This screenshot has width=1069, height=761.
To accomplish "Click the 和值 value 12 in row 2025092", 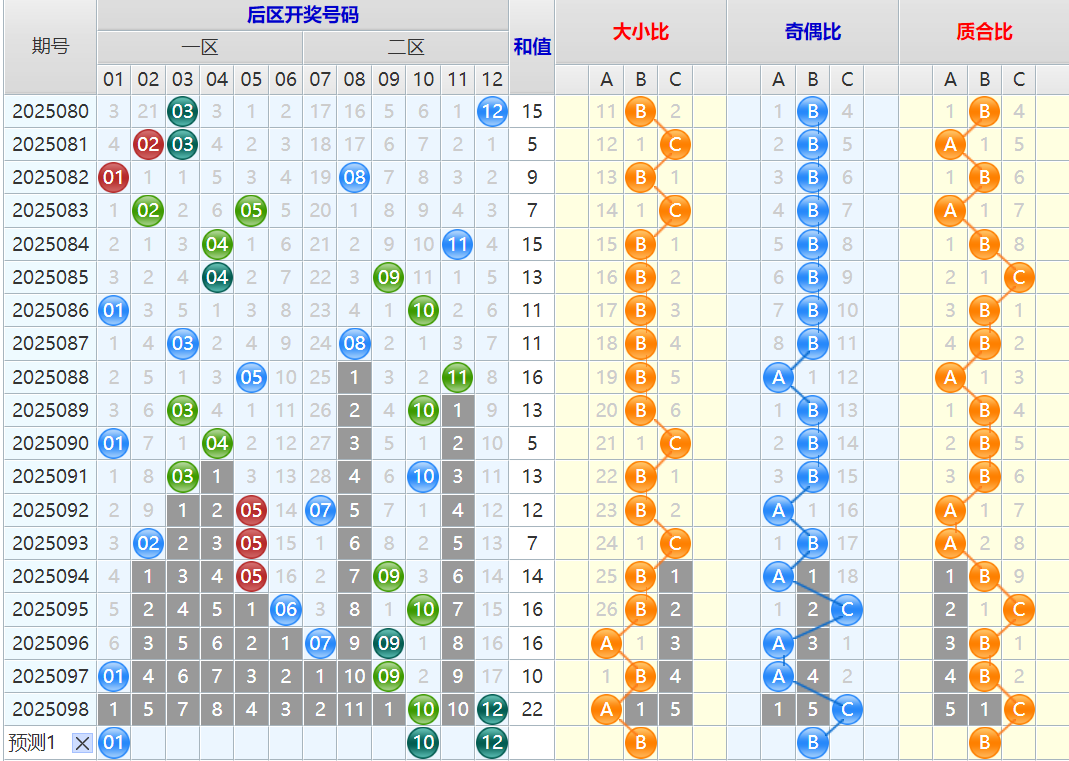I will coord(532,510).
